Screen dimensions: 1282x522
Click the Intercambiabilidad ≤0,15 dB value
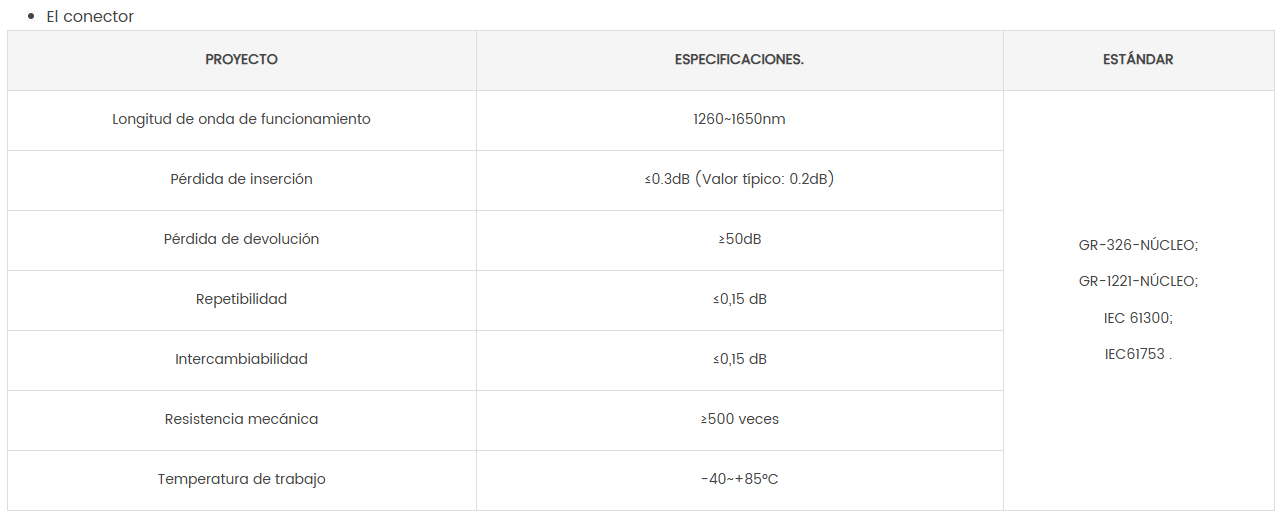click(740, 359)
